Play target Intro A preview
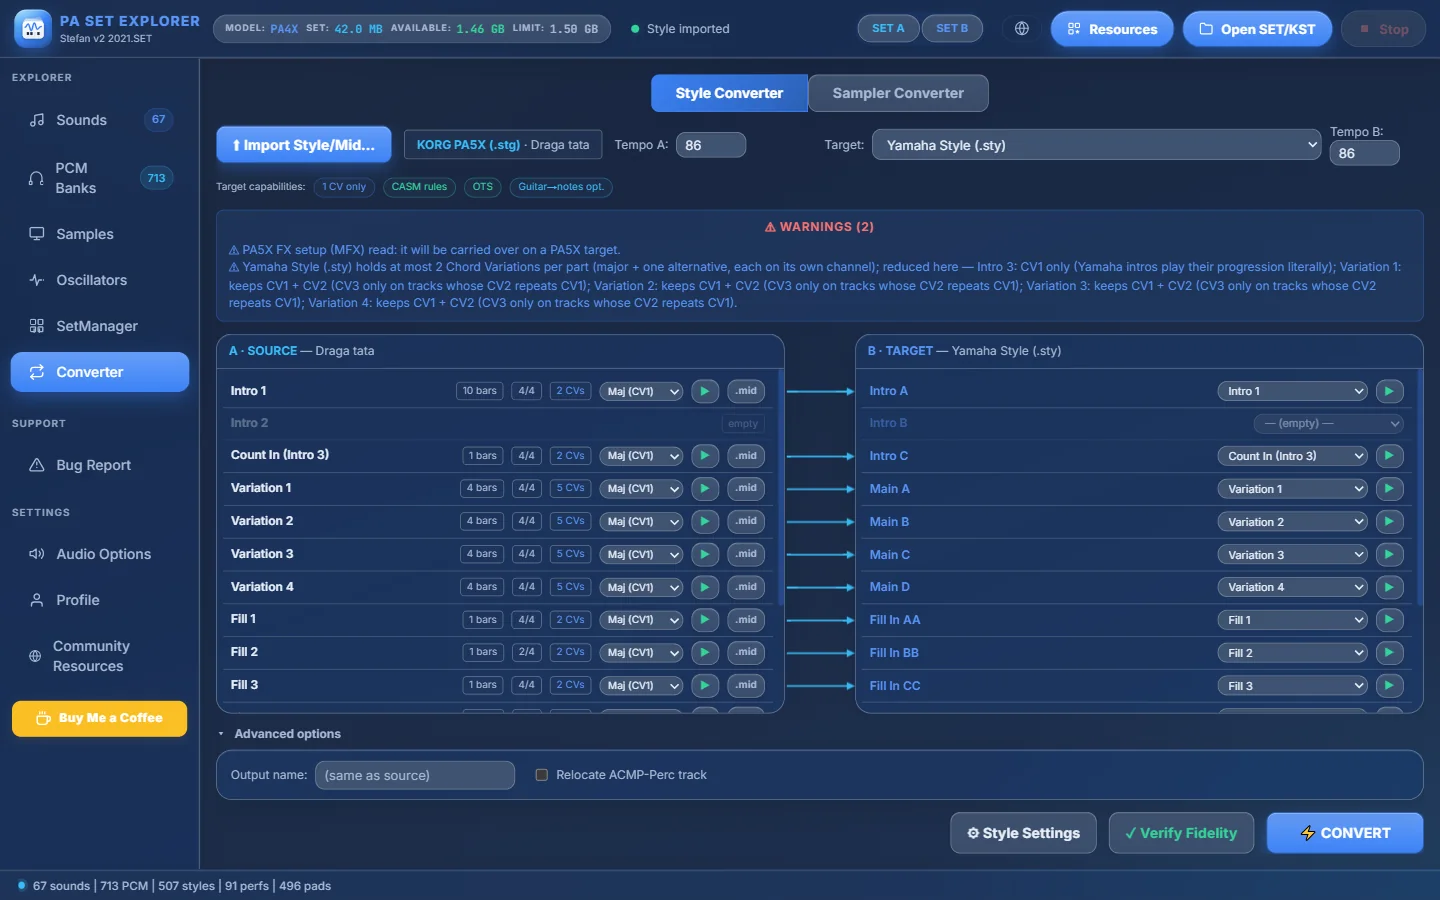The image size is (1440, 900). [x=1390, y=391]
